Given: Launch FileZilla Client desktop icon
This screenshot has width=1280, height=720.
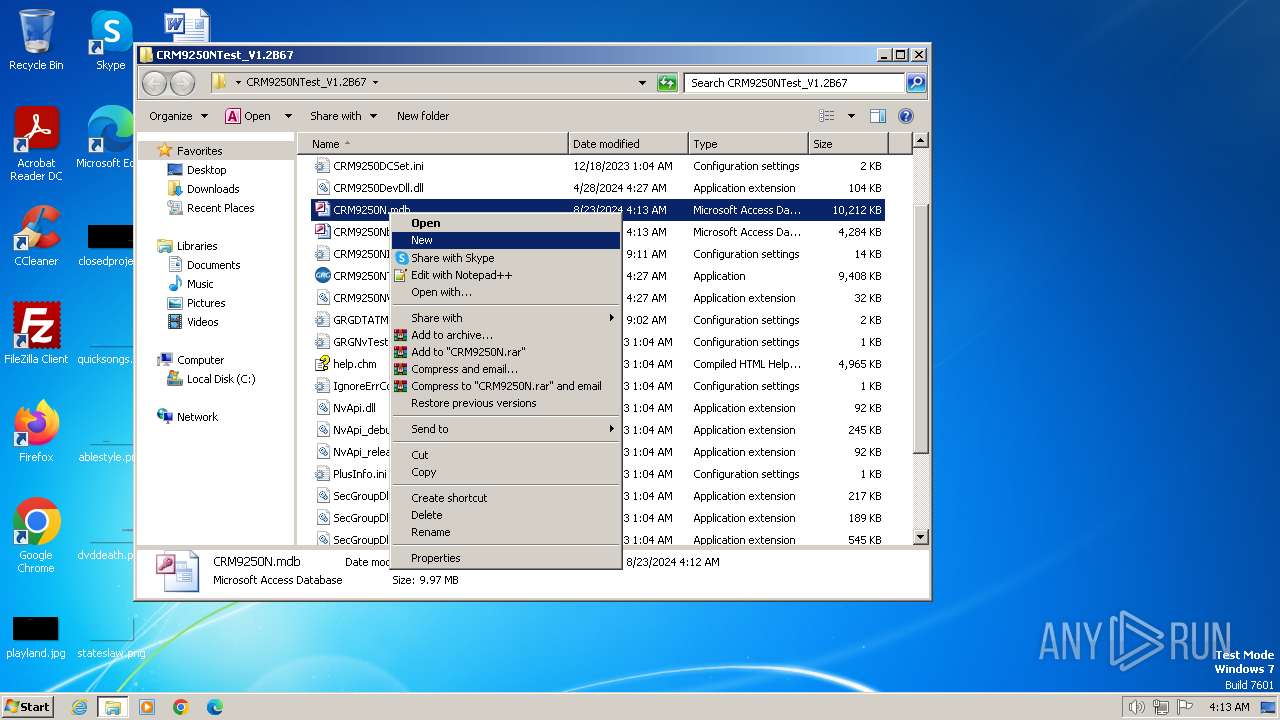Looking at the screenshot, I should [36, 334].
